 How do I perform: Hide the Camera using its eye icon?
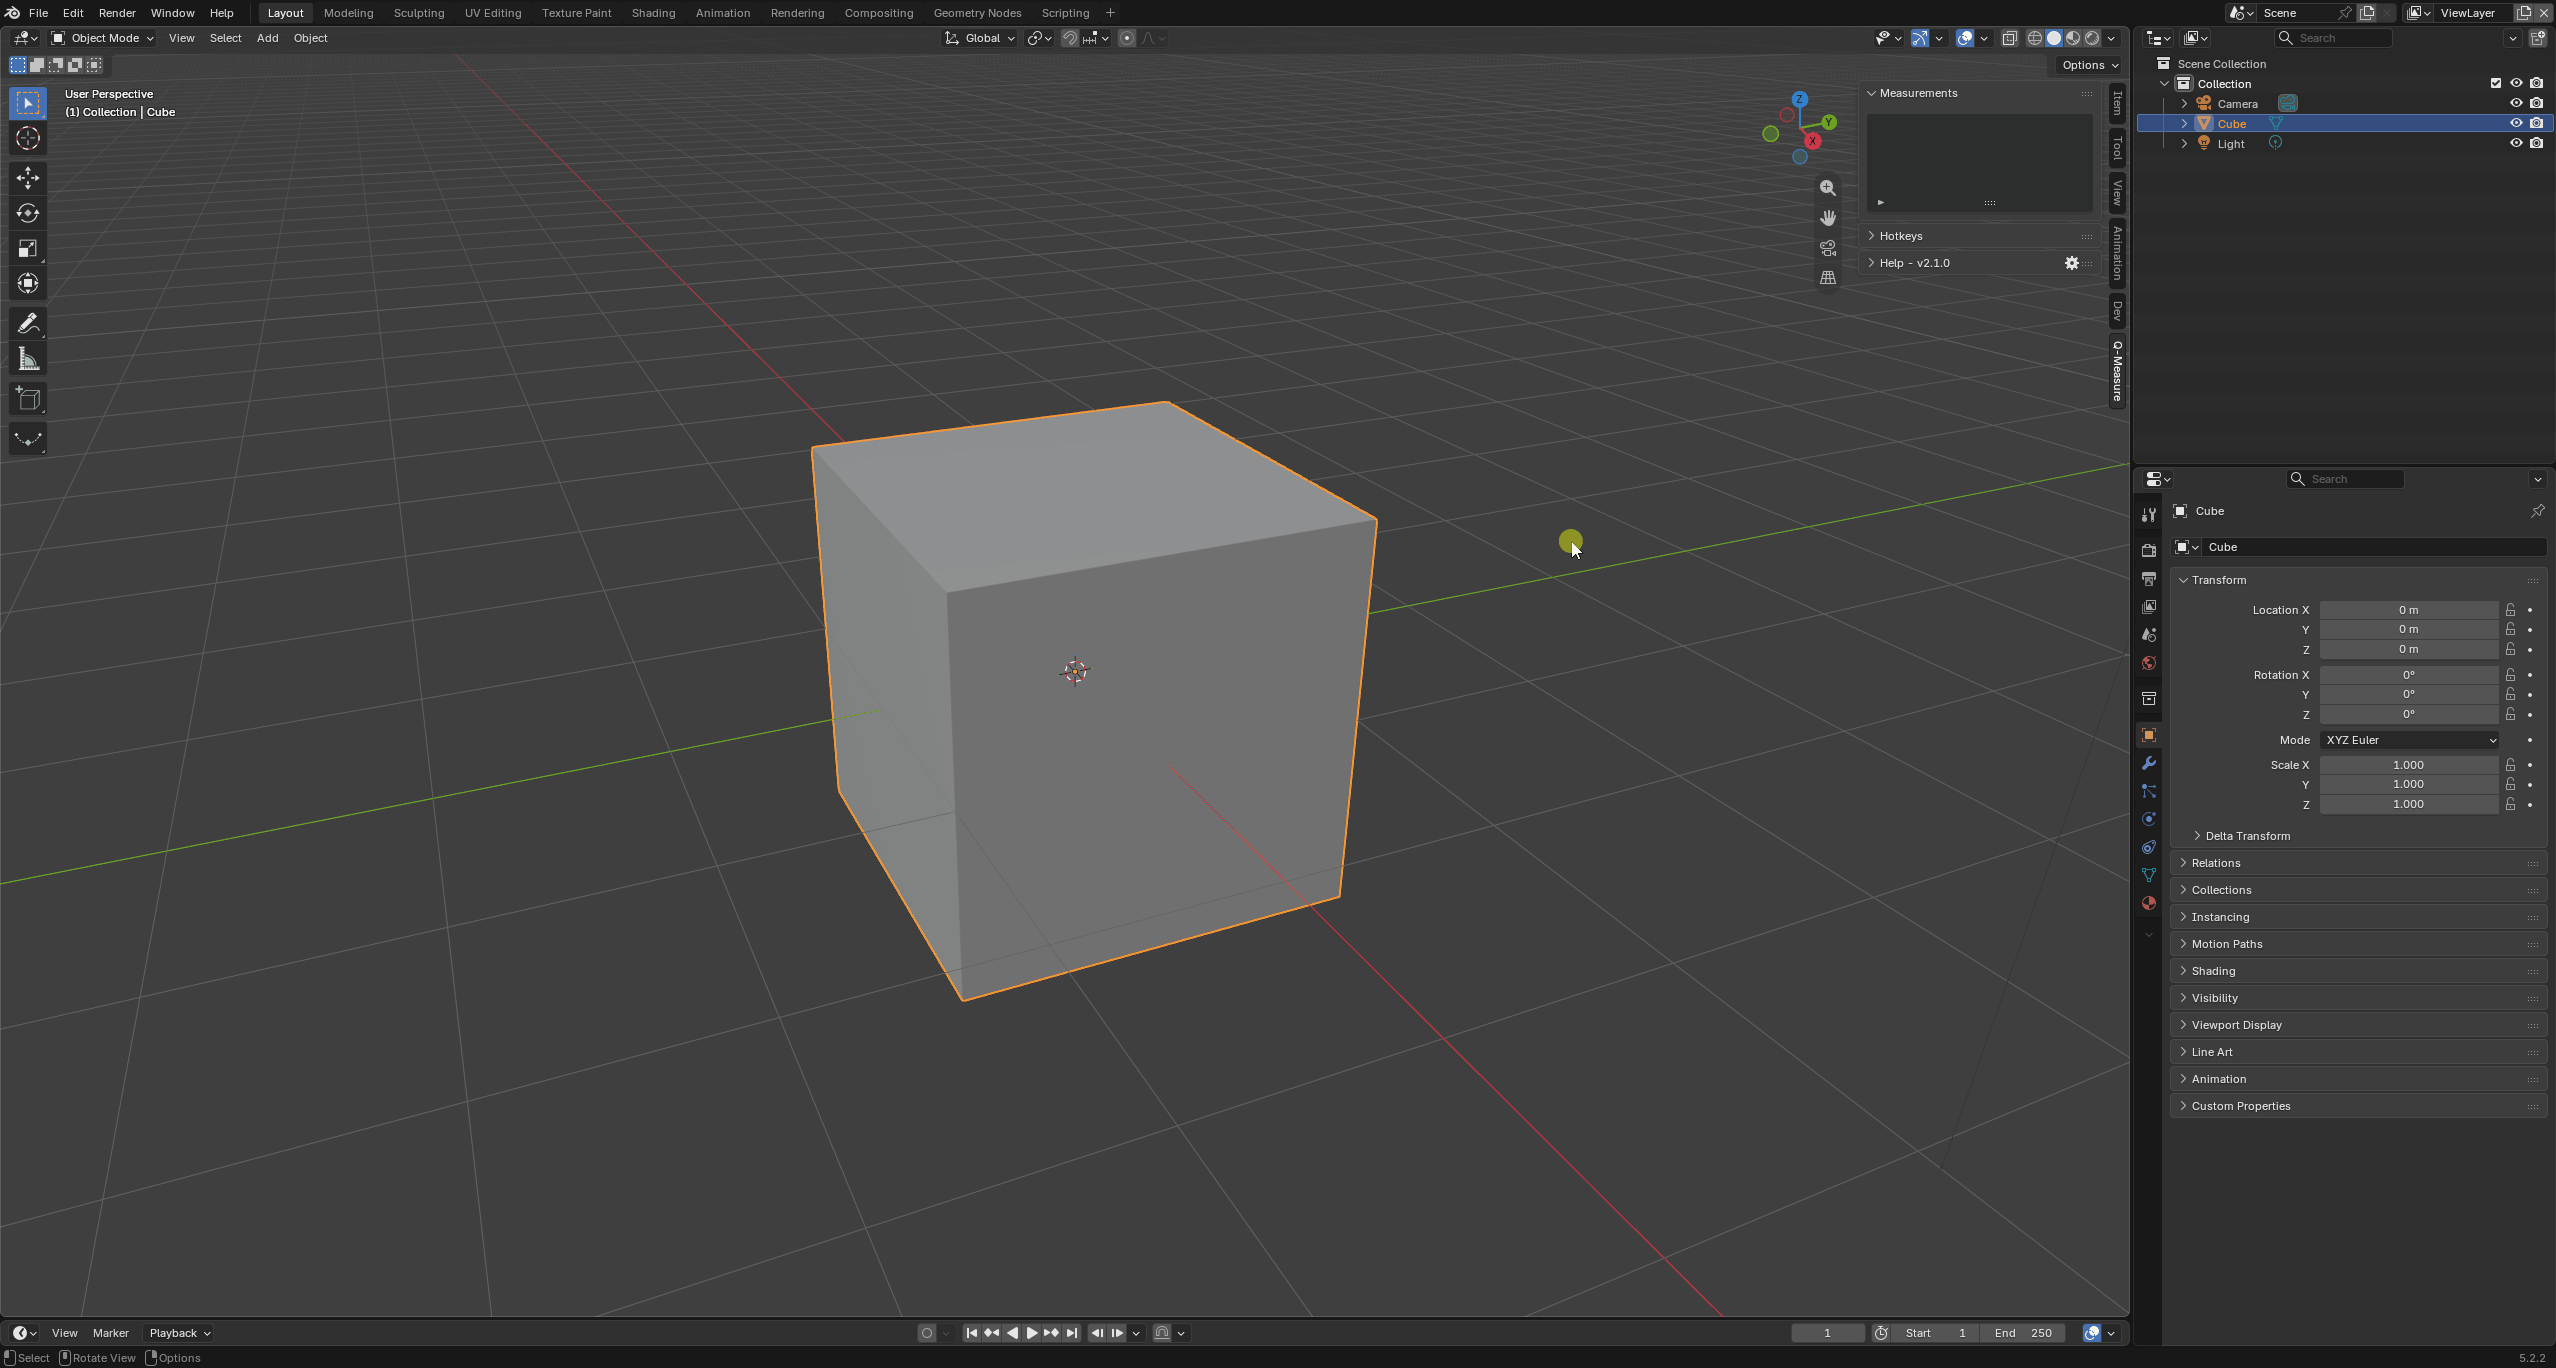click(x=2516, y=103)
